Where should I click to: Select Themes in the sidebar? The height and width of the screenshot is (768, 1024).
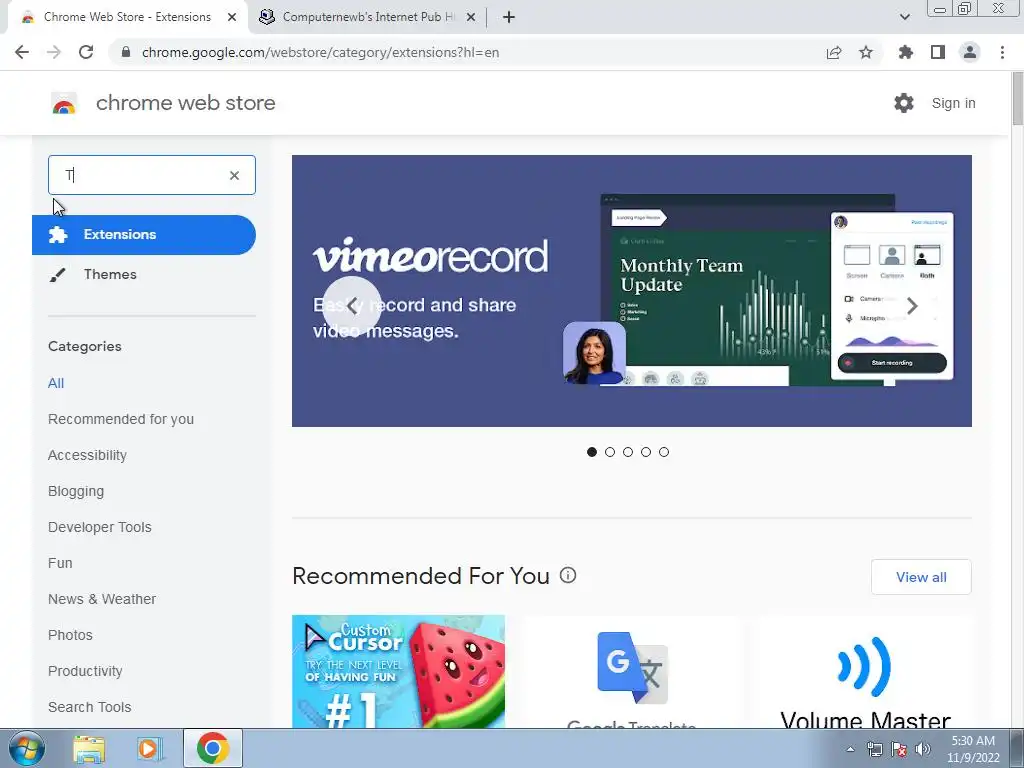click(x=110, y=274)
